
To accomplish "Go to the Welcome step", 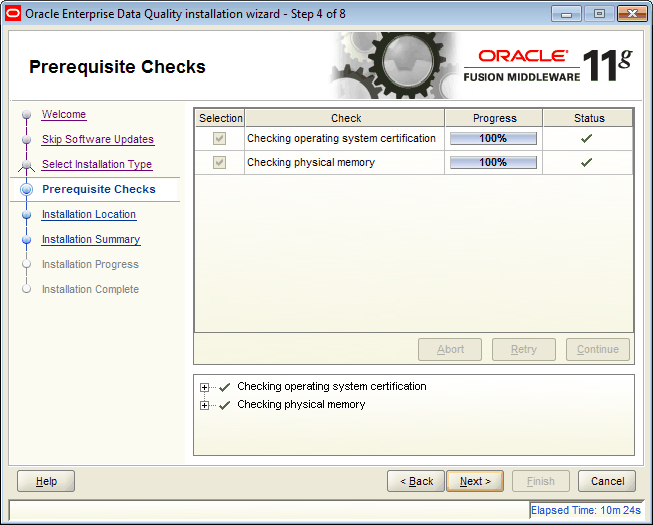I will (x=64, y=114).
